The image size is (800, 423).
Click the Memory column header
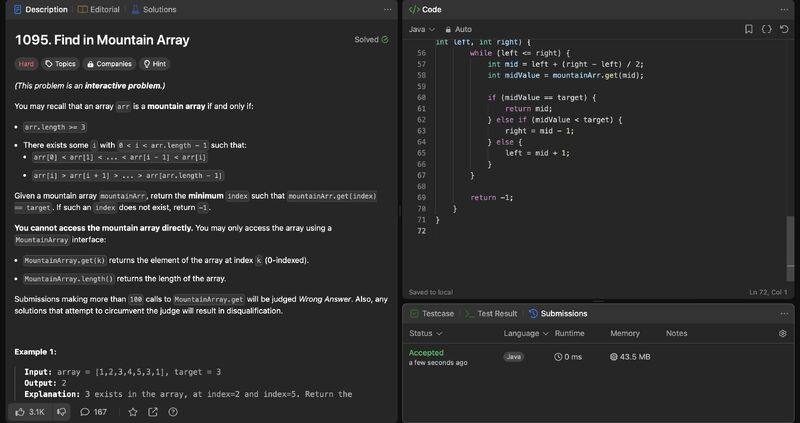625,333
